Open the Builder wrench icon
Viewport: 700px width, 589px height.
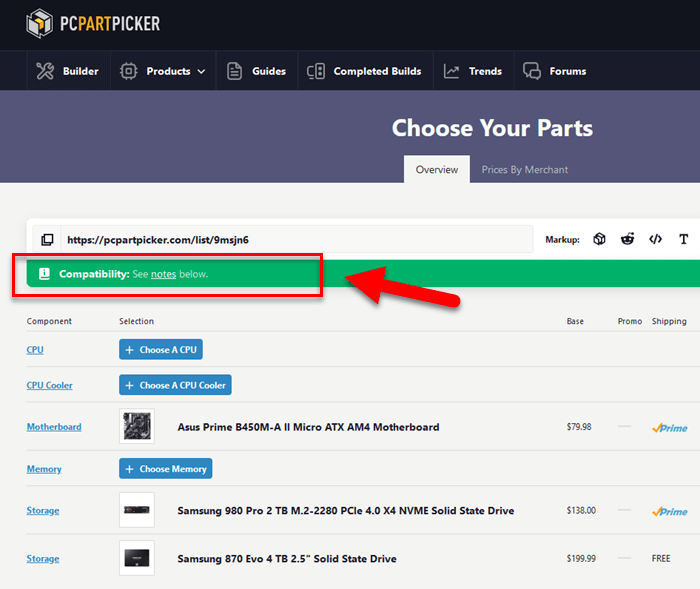point(45,71)
